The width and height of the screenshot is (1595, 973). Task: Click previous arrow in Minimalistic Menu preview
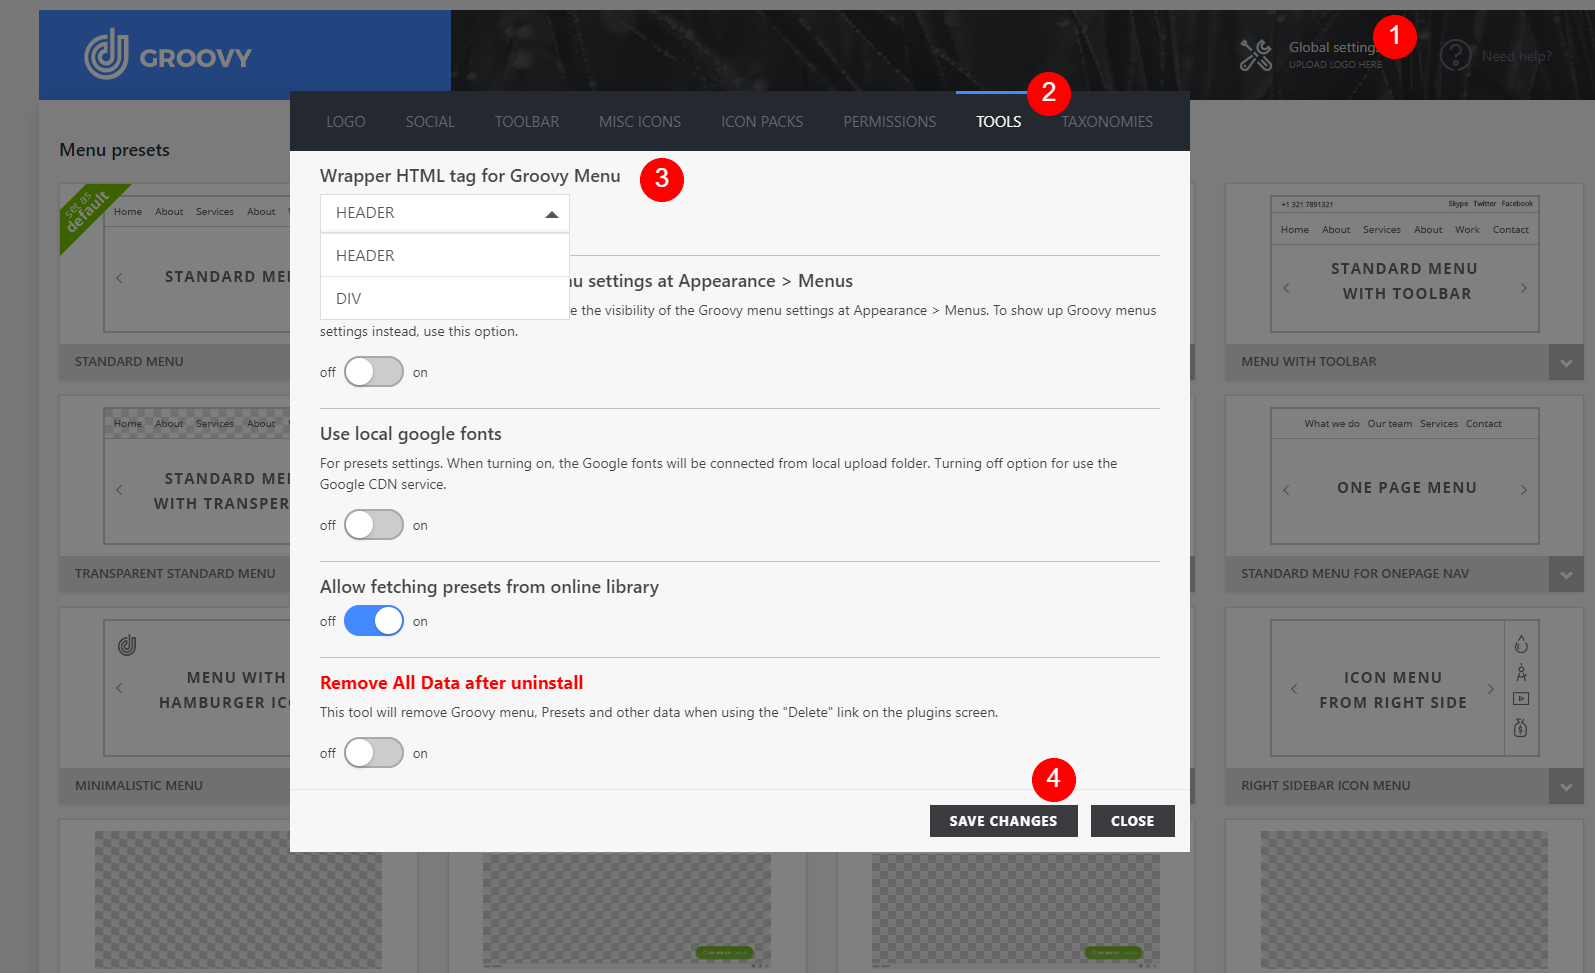(119, 688)
